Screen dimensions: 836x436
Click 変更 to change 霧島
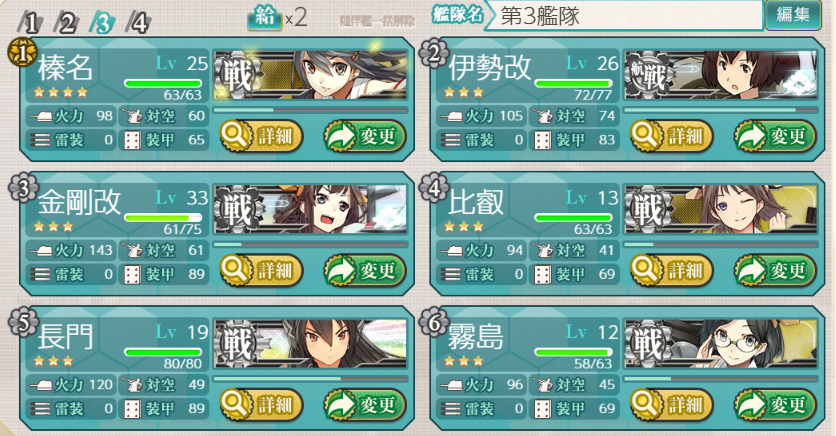(776, 405)
